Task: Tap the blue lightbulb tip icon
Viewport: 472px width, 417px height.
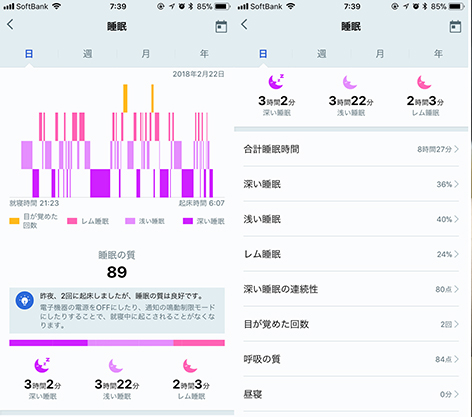Action: coord(25,300)
